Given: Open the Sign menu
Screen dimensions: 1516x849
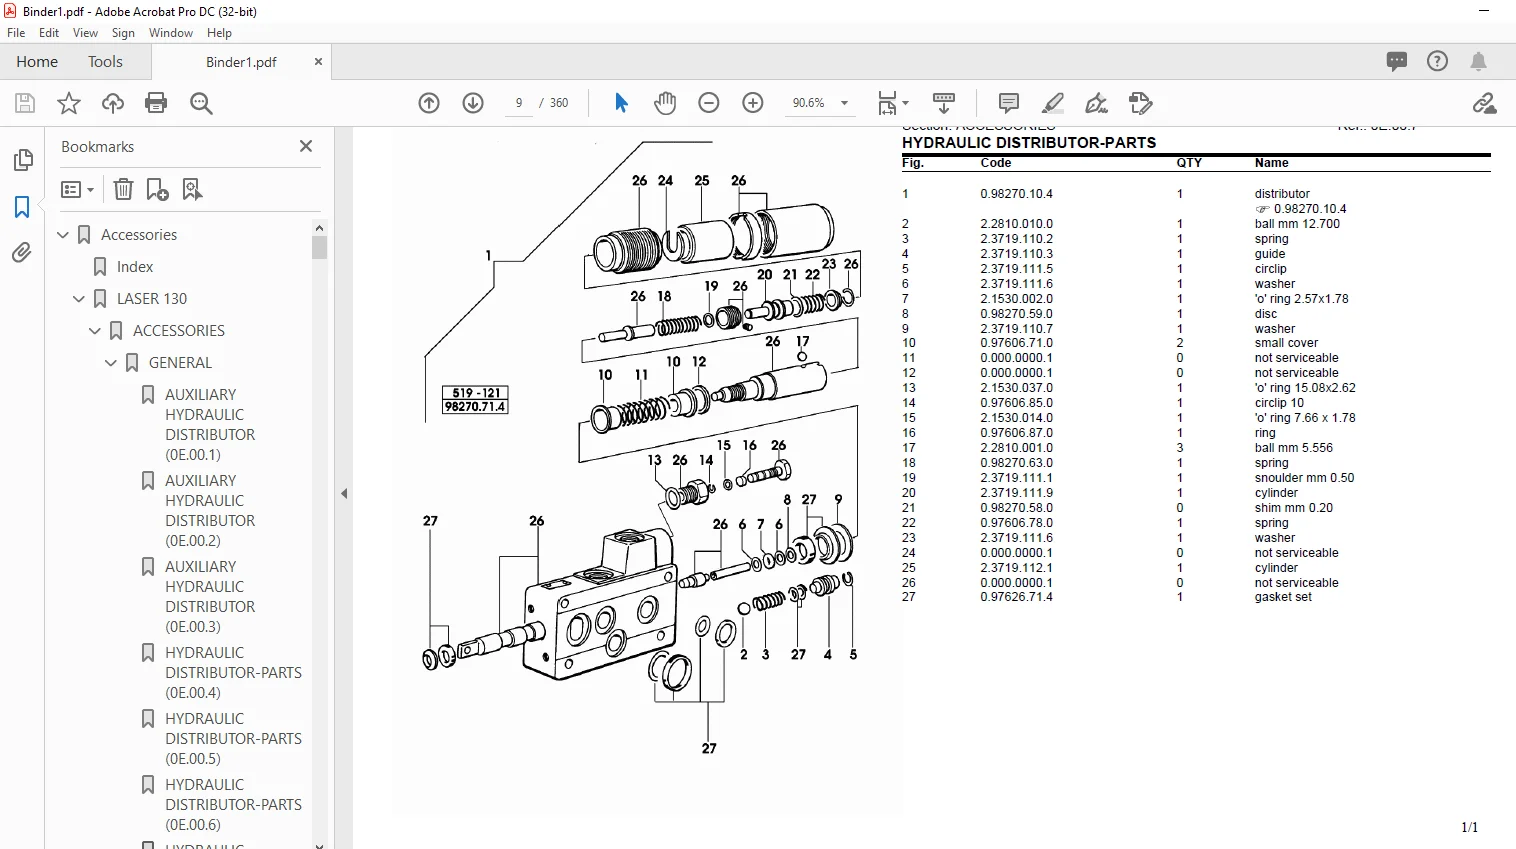Looking at the screenshot, I should 123,33.
